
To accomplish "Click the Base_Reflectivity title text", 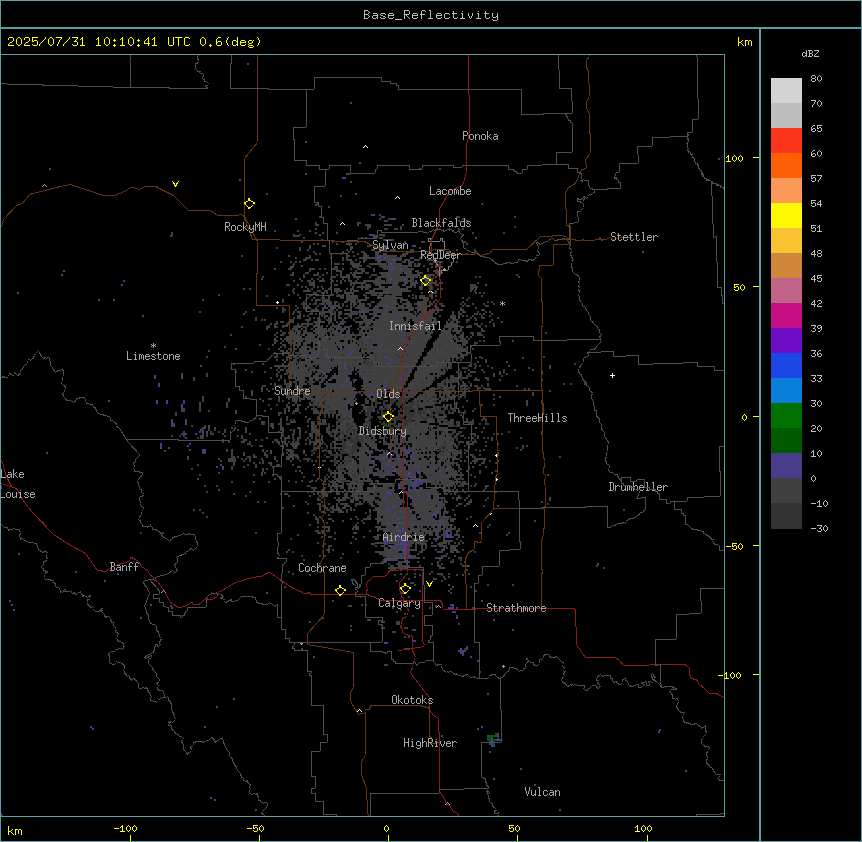I will [431, 15].
